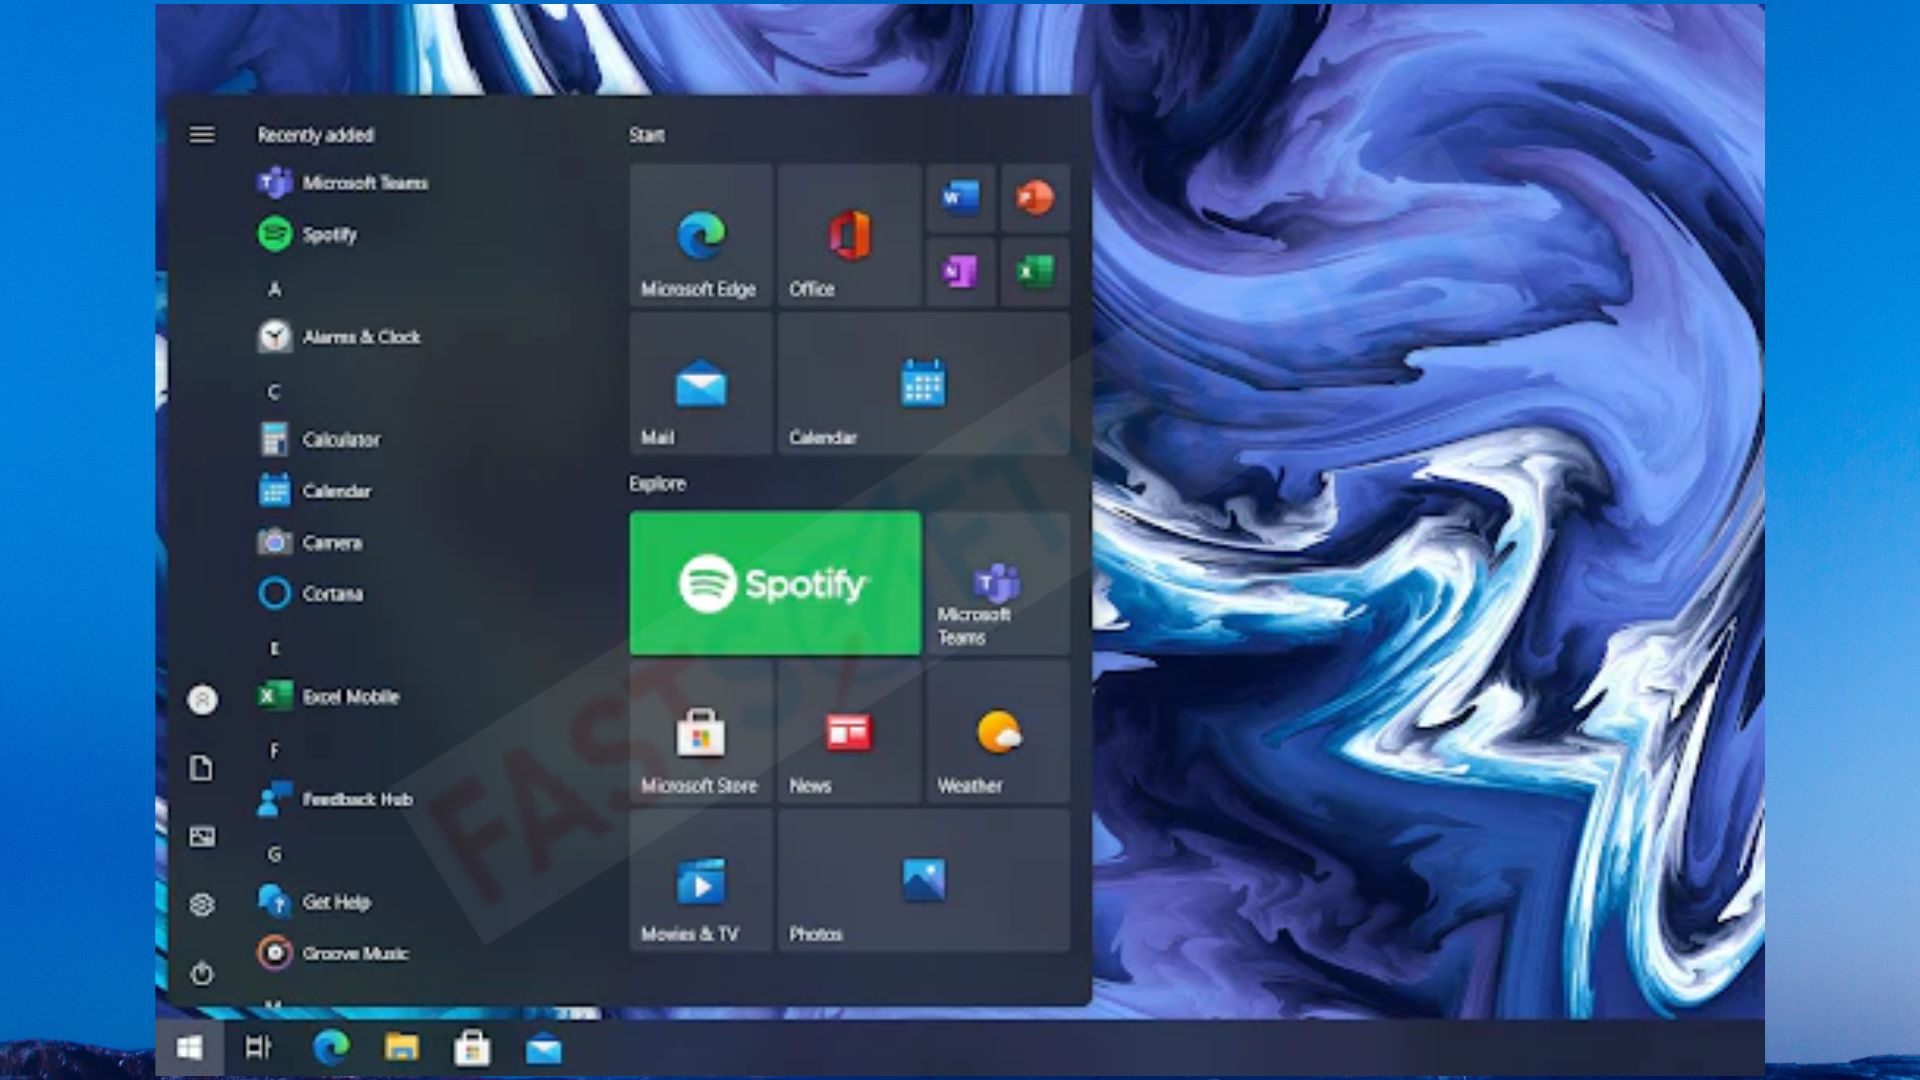Open the wide Calendar tile
The width and height of the screenshot is (1920, 1080).
[924, 384]
